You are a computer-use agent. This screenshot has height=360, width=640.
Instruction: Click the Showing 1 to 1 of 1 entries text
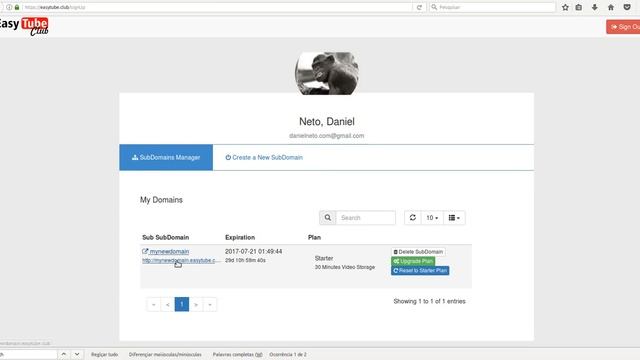tap(429, 301)
